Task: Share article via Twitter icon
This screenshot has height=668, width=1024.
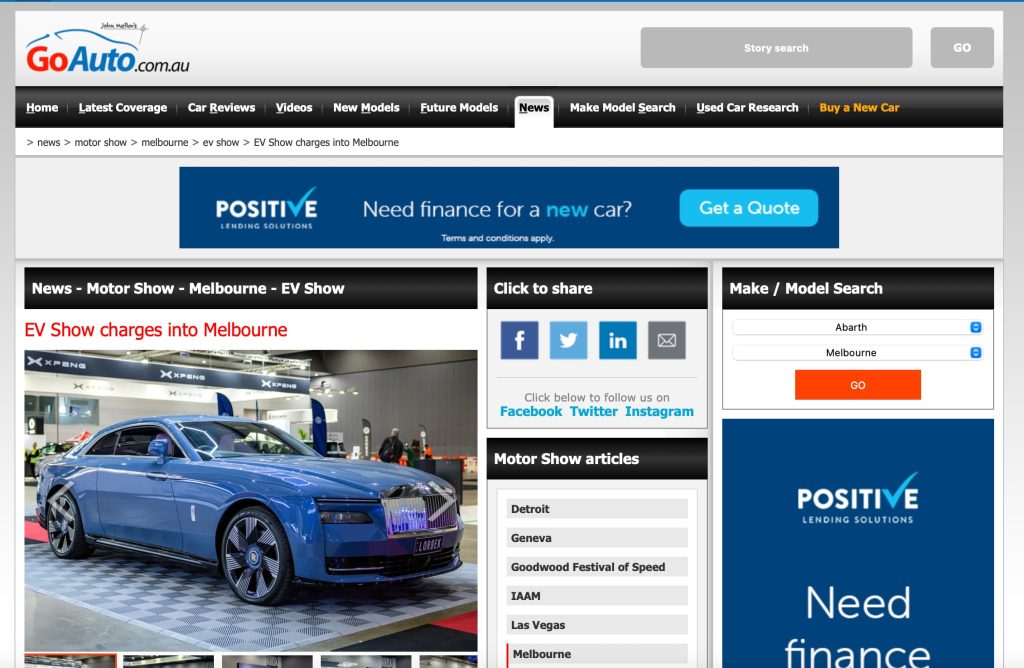Action: tap(568, 340)
